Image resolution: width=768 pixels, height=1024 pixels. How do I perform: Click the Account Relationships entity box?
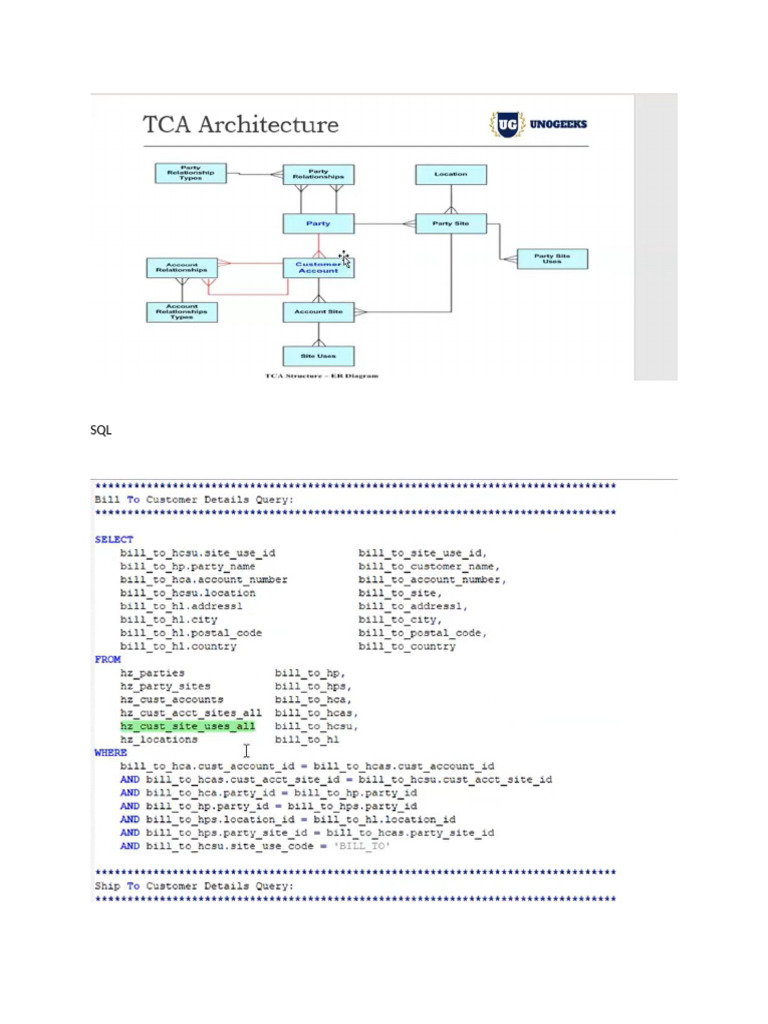coord(182,268)
